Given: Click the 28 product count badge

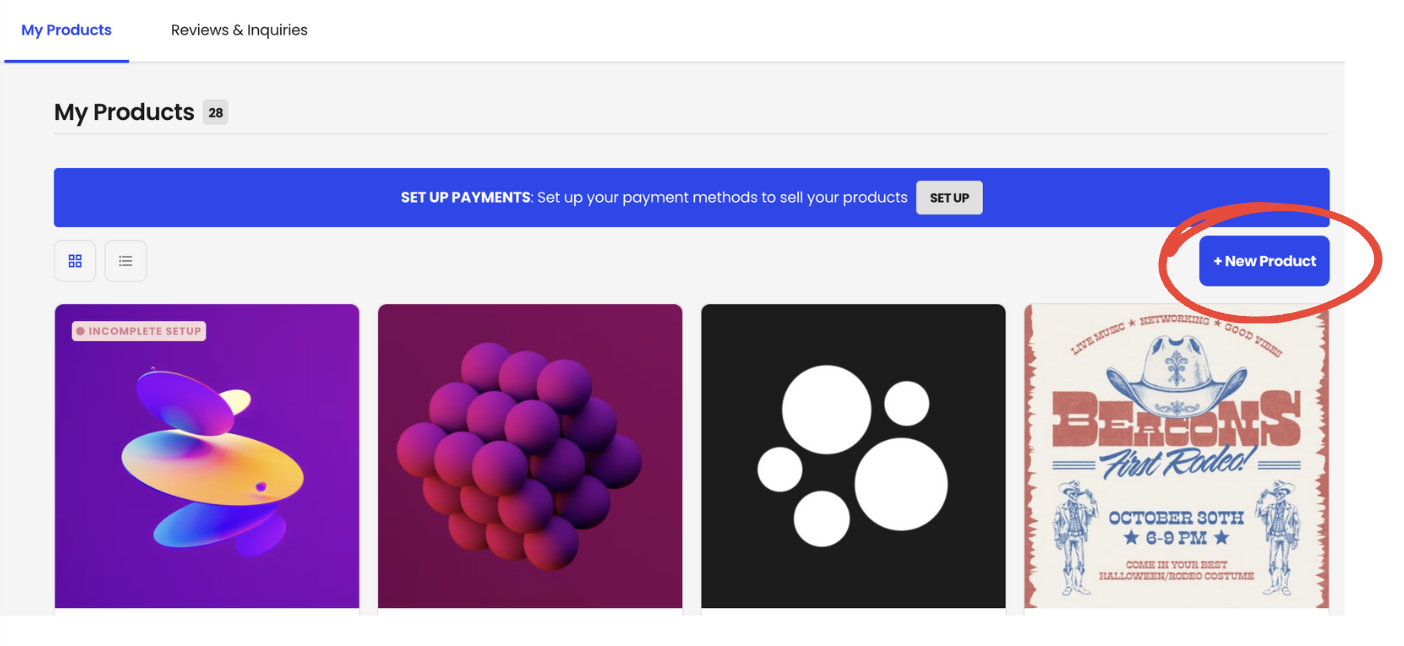Looking at the screenshot, I should (215, 112).
